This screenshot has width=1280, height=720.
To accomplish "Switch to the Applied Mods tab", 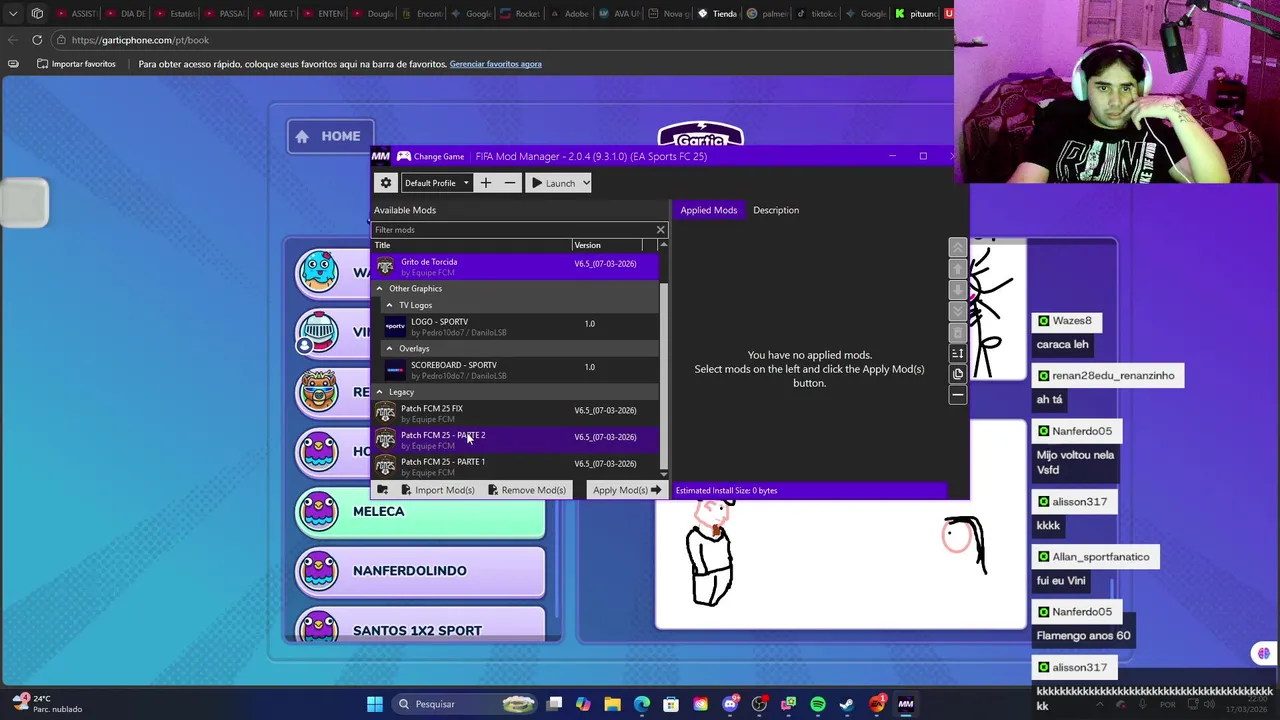I will tap(708, 210).
